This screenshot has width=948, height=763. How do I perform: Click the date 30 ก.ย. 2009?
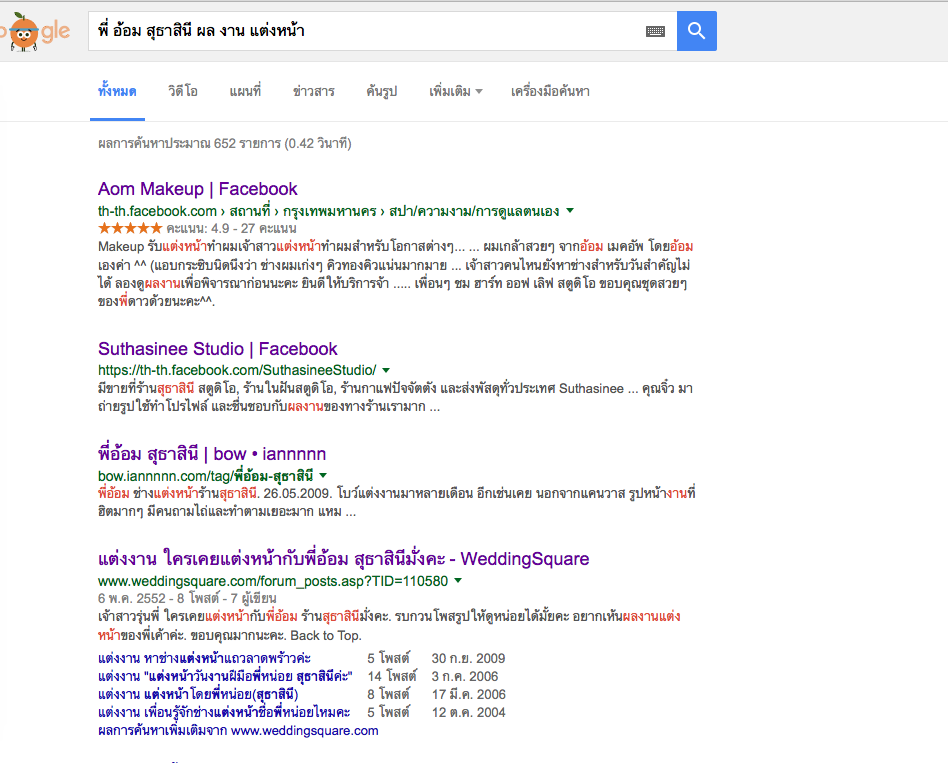pyautogui.click(x=469, y=658)
